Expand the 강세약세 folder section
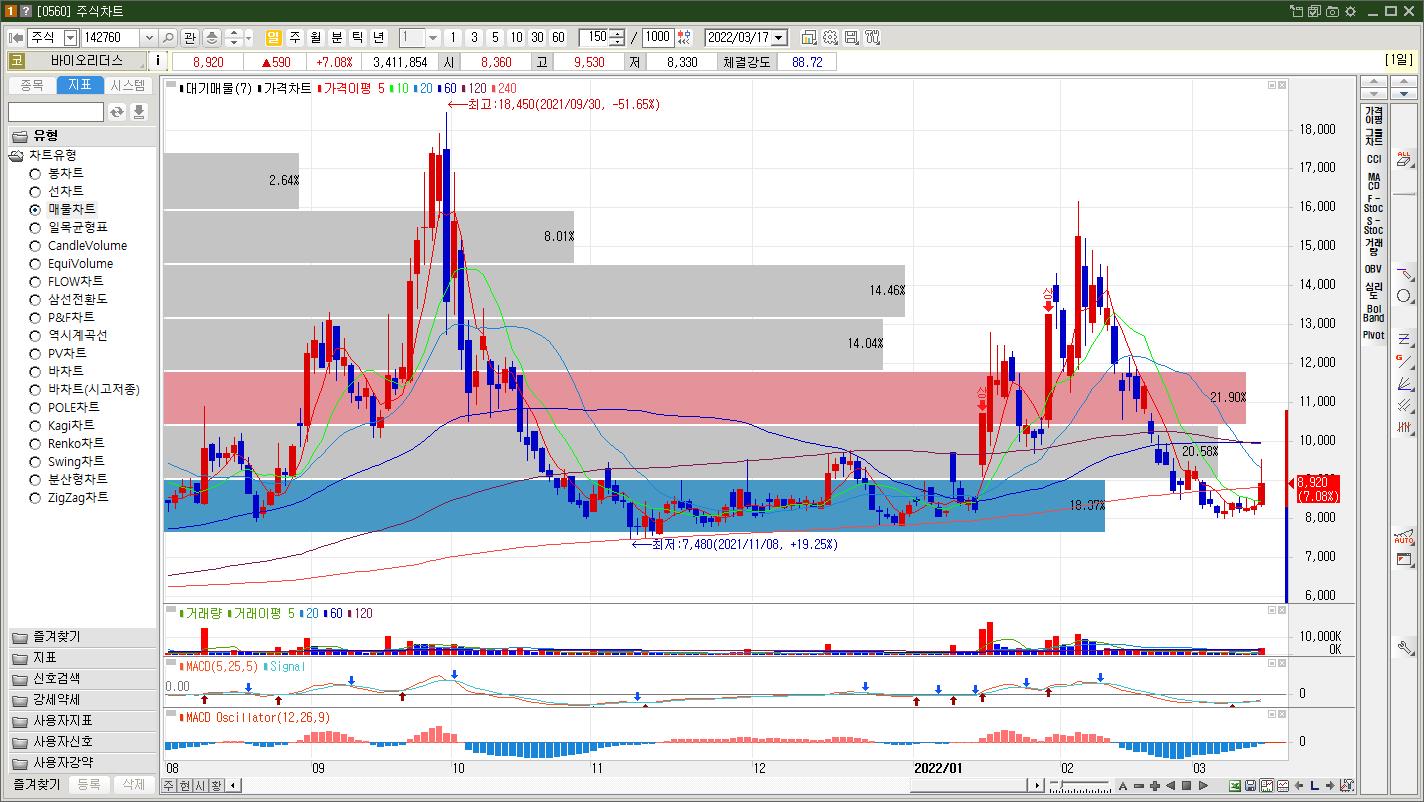This screenshot has width=1424, height=802. tap(82, 700)
